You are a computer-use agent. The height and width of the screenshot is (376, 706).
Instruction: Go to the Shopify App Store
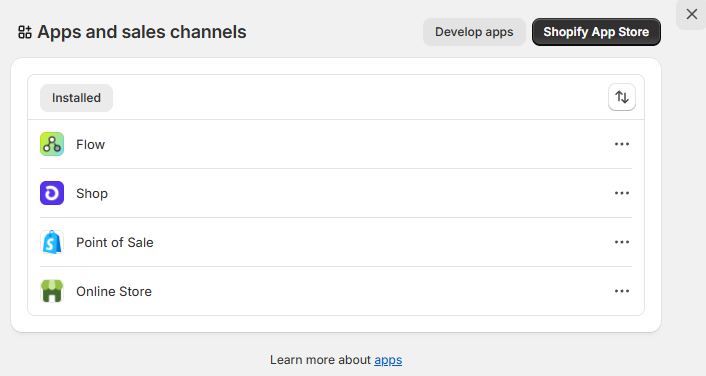(x=596, y=32)
